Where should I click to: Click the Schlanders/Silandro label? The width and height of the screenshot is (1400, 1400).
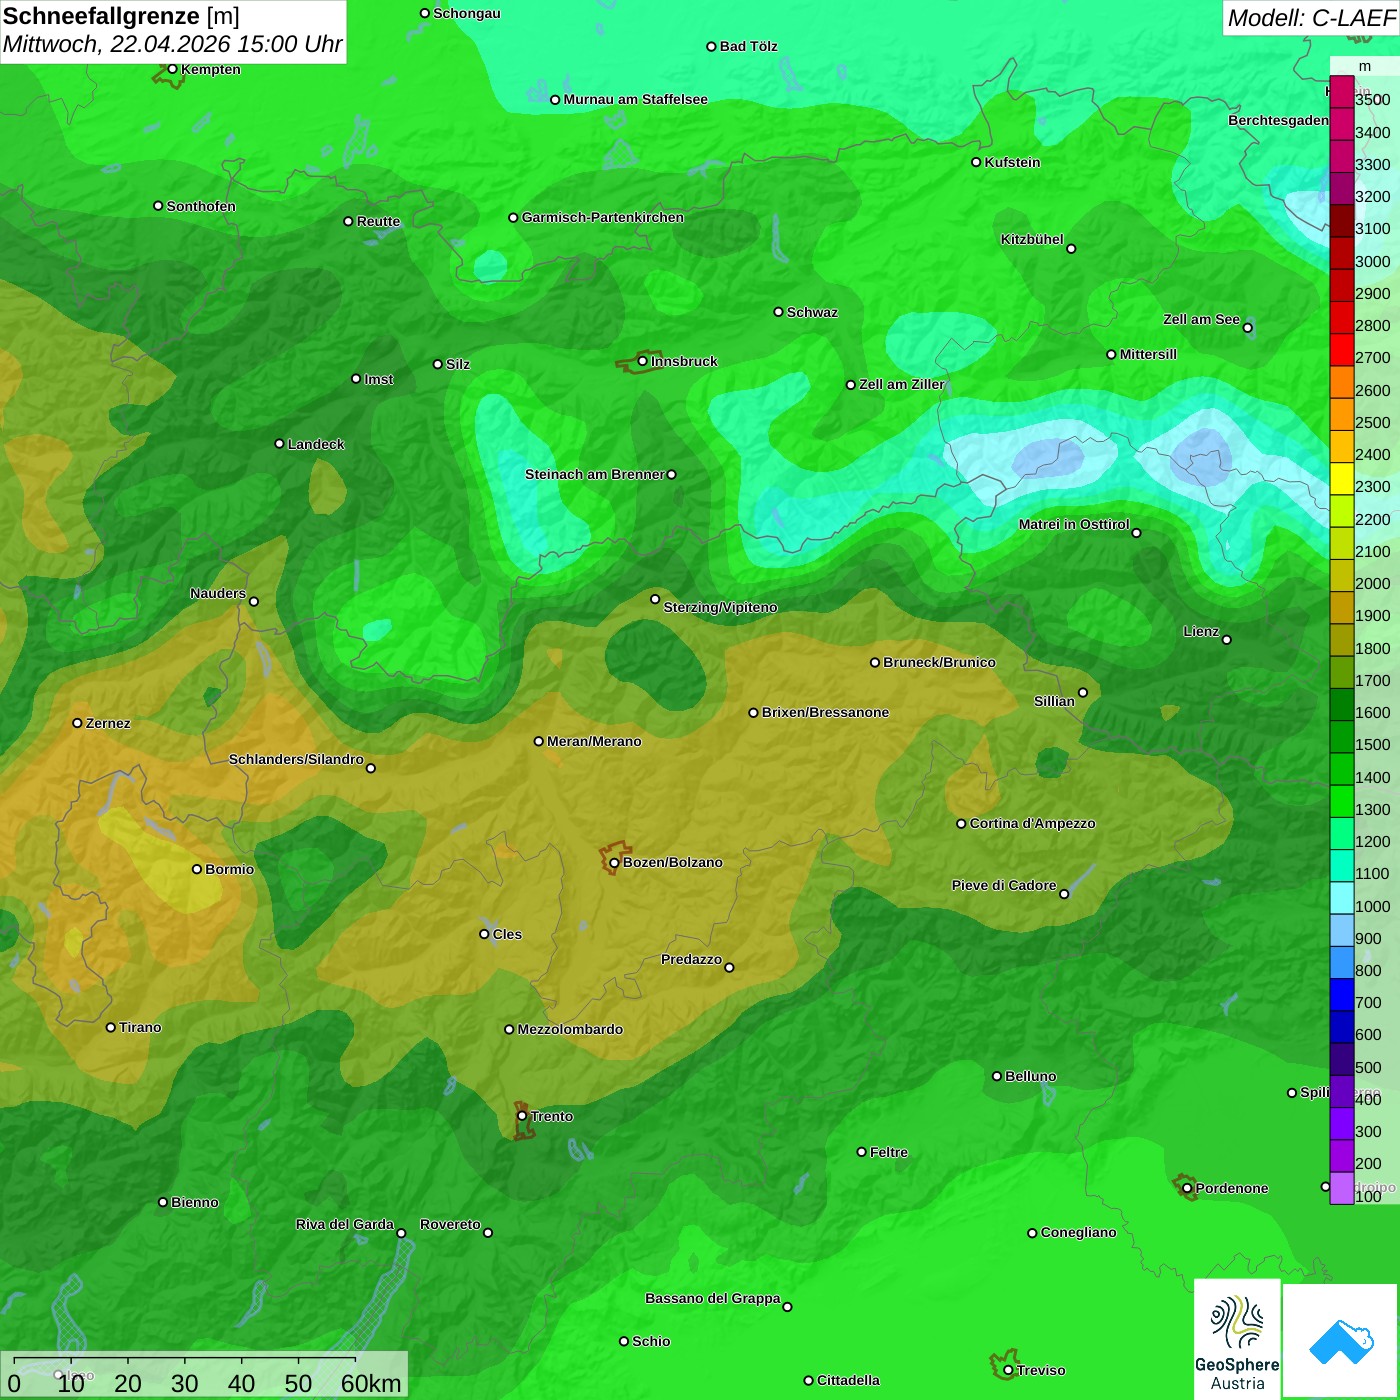pyautogui.click(x=296, y=759)
